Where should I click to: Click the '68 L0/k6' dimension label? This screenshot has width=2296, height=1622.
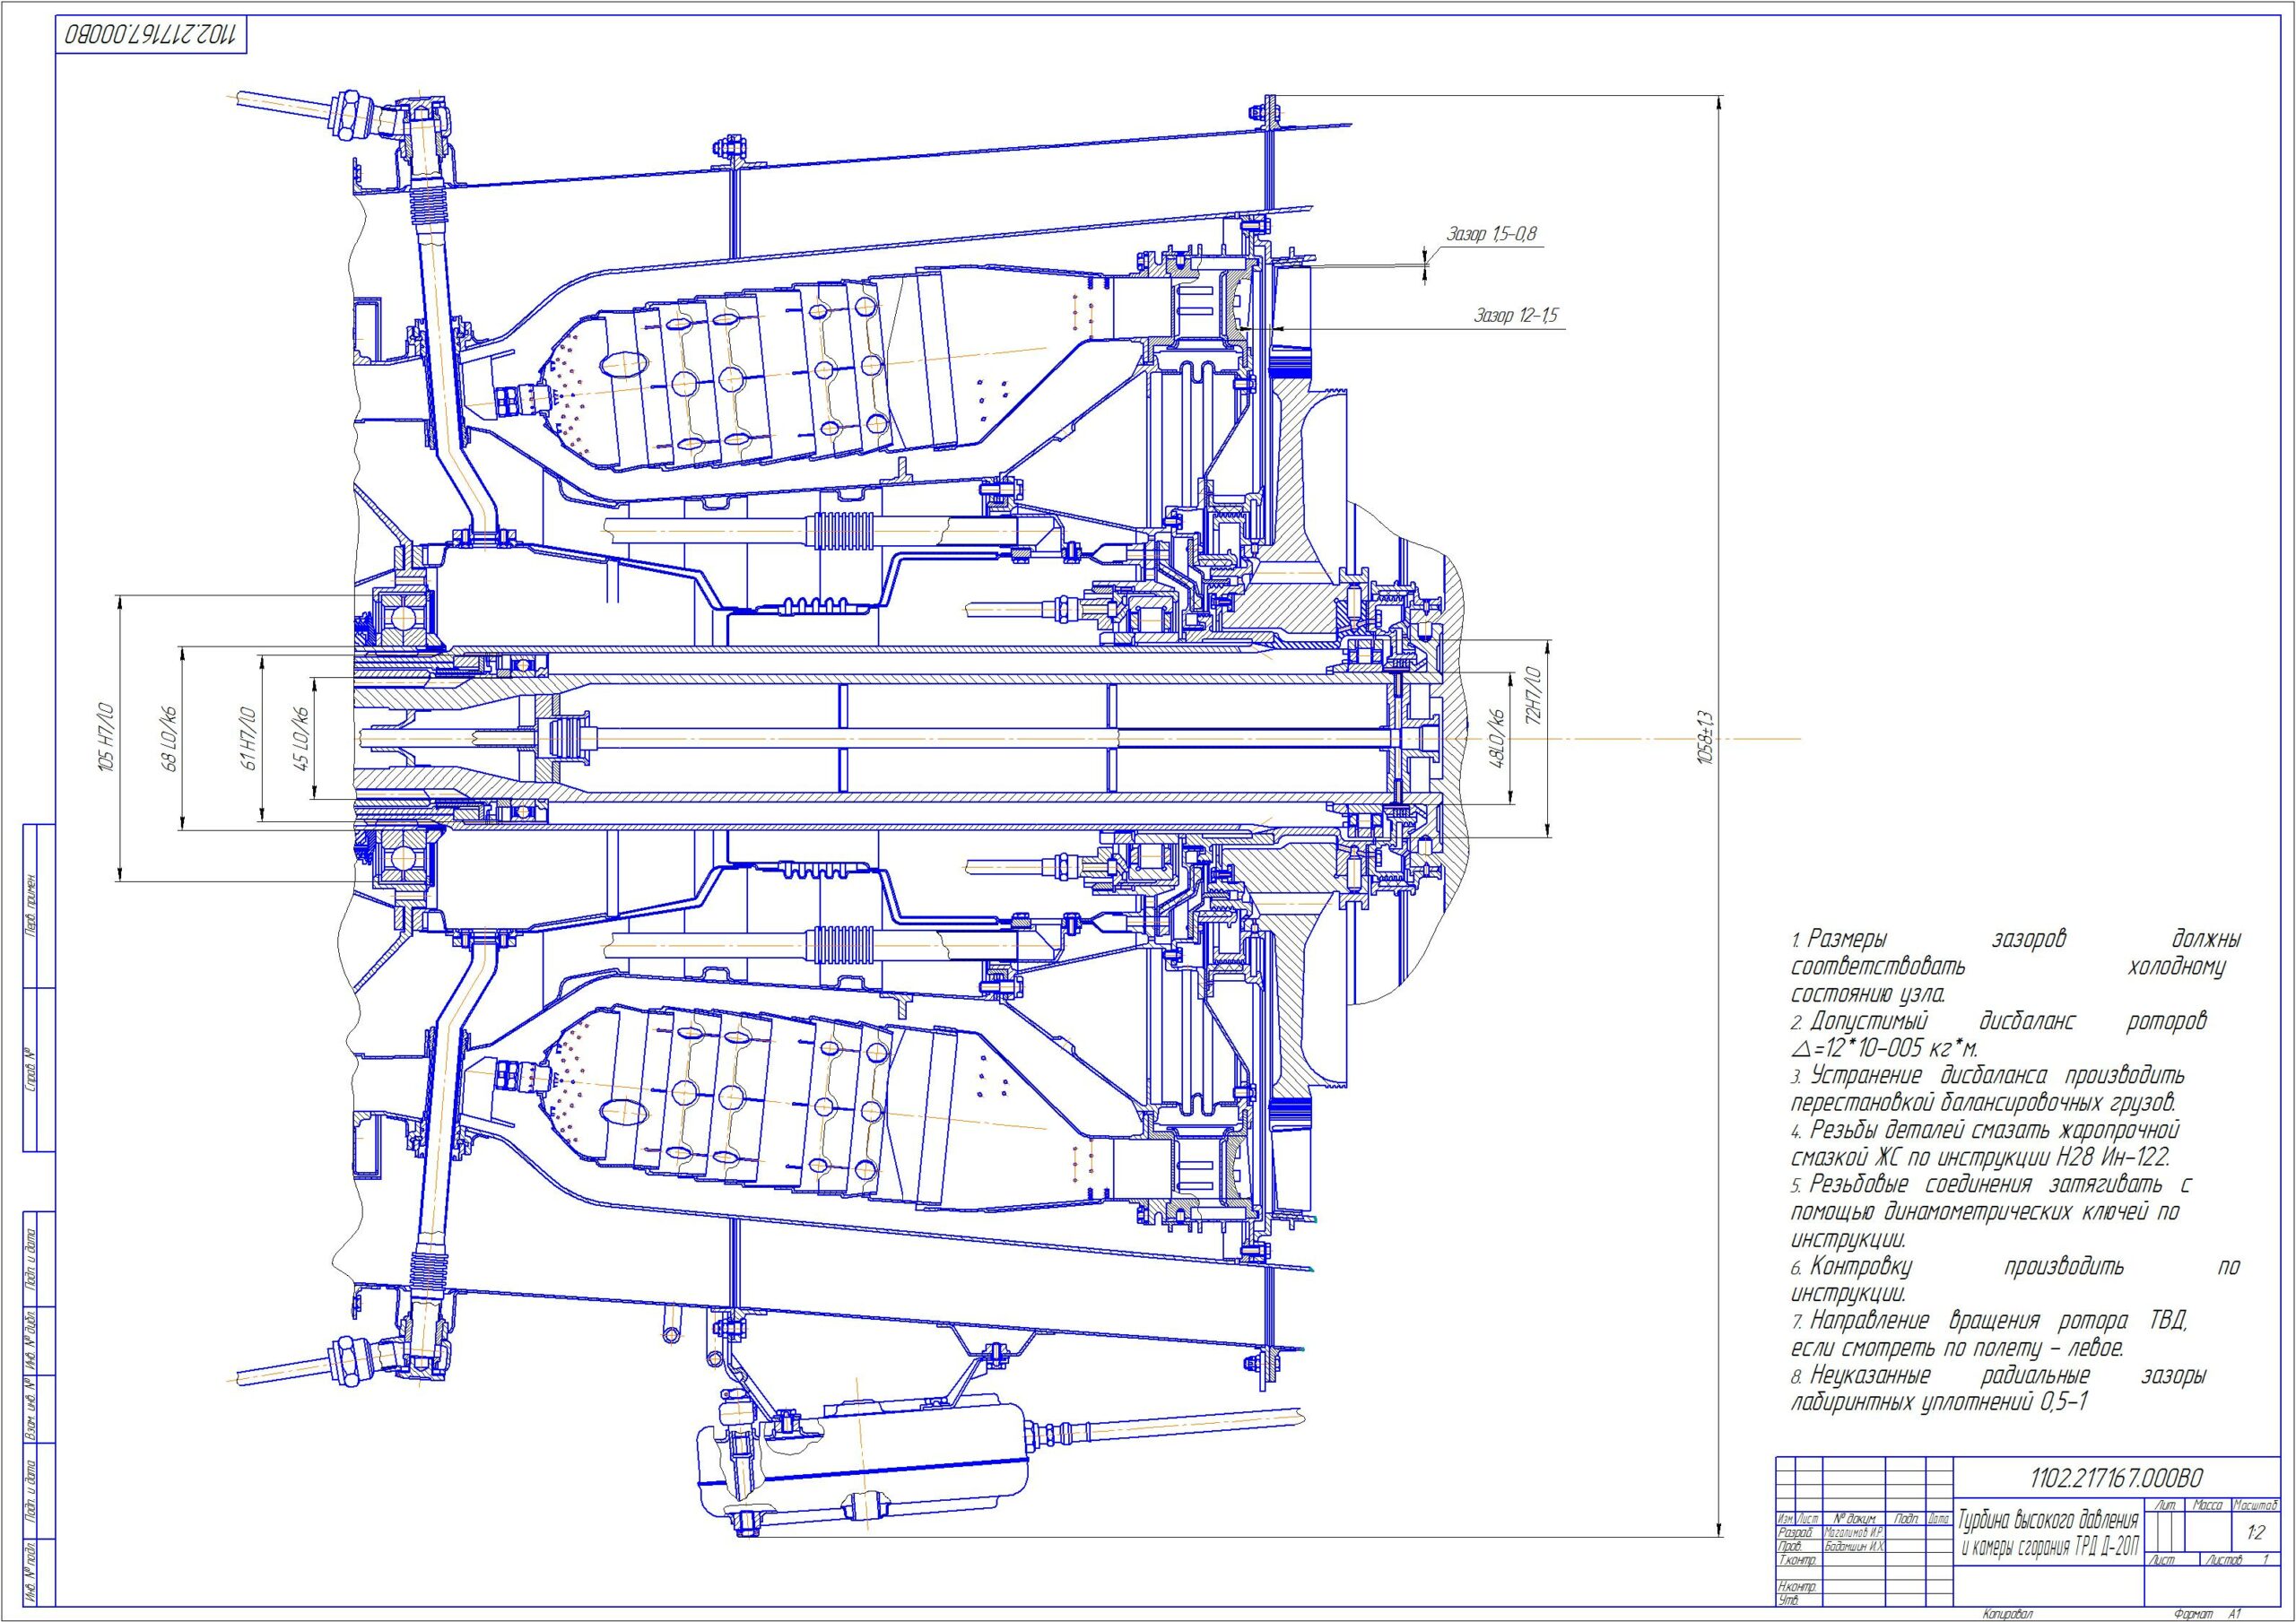pos(170,738)
